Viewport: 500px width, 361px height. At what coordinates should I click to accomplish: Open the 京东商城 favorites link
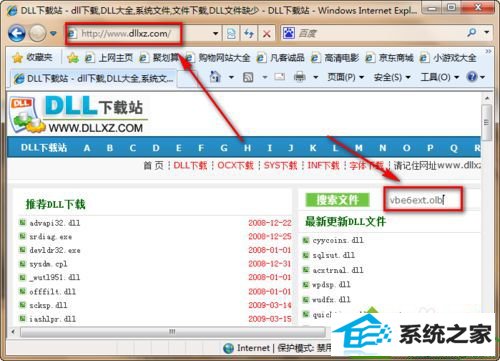click(x=389, y=58)
